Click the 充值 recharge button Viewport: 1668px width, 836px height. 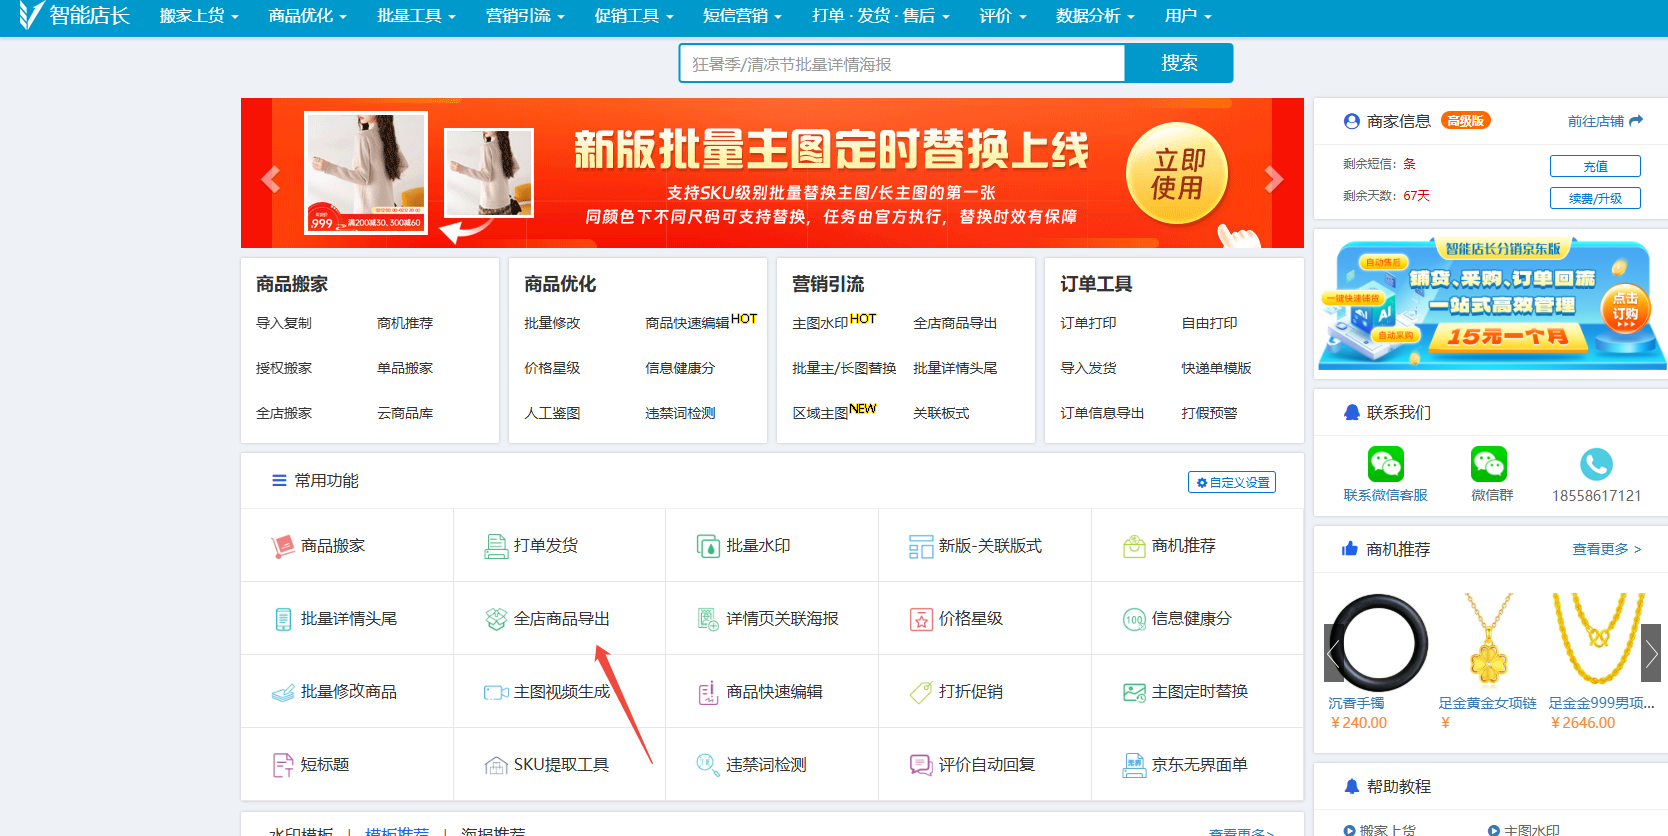1595,166
